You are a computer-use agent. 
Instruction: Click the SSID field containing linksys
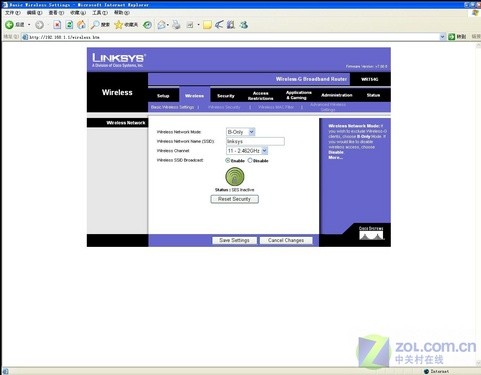coord(255,141)
